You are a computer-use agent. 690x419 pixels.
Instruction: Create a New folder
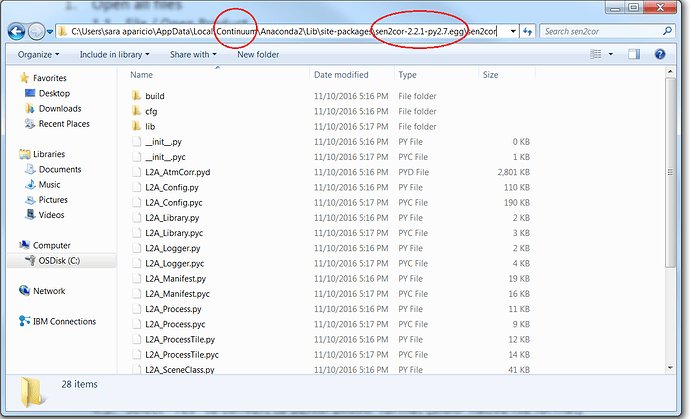click(x=258, y=55)
